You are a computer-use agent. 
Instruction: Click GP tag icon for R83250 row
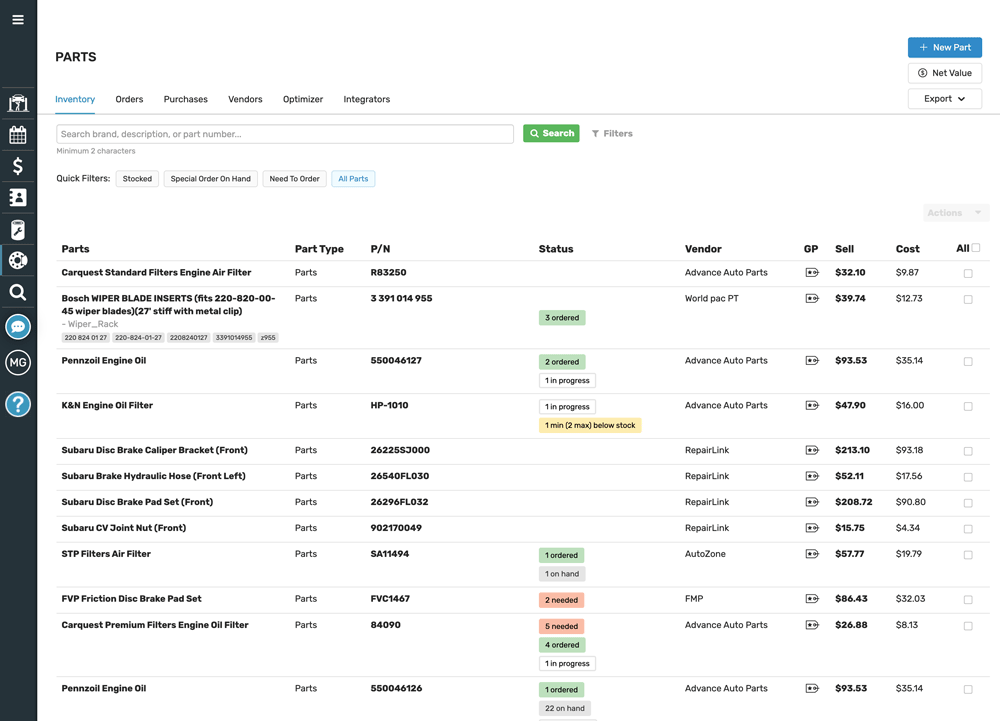[812, 273]
